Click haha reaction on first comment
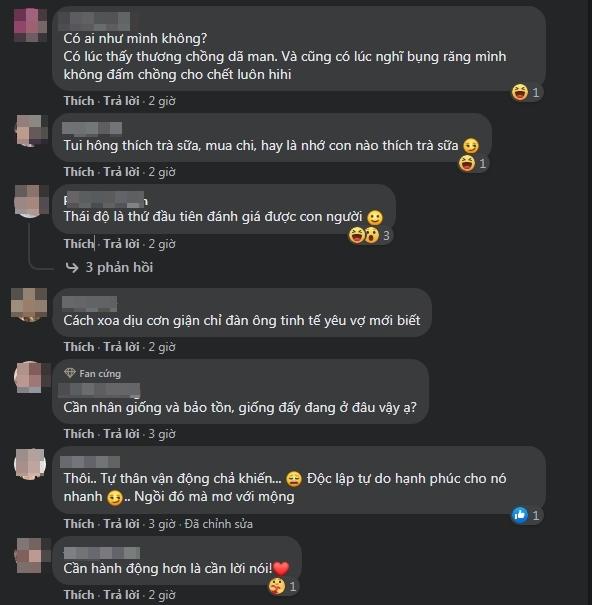The image size is (592, 605). [x=520, y=93]
